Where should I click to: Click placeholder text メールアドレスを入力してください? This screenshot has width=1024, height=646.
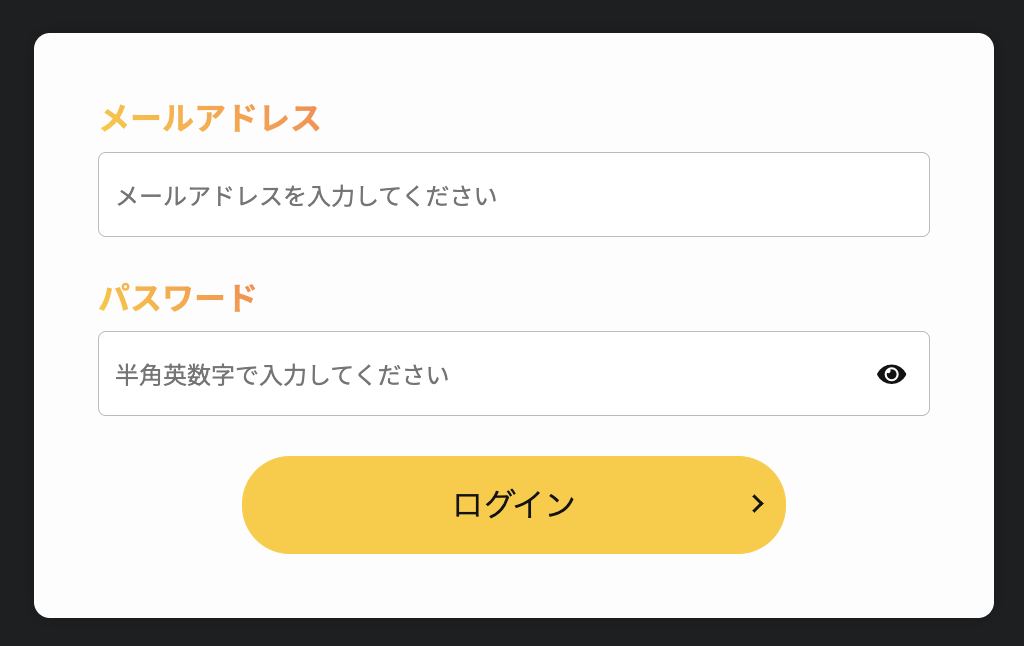pos(306,196)
